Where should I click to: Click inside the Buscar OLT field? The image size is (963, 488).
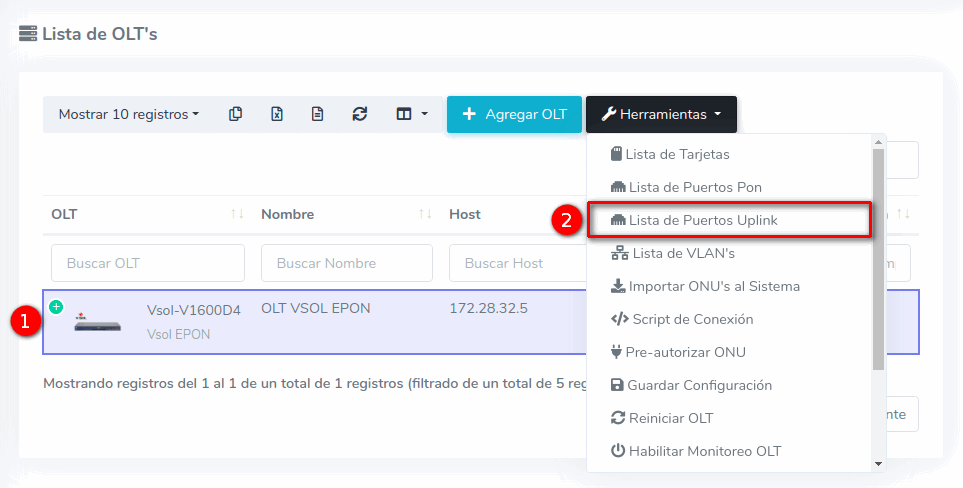pyautogui.click(x=147, y=263)
